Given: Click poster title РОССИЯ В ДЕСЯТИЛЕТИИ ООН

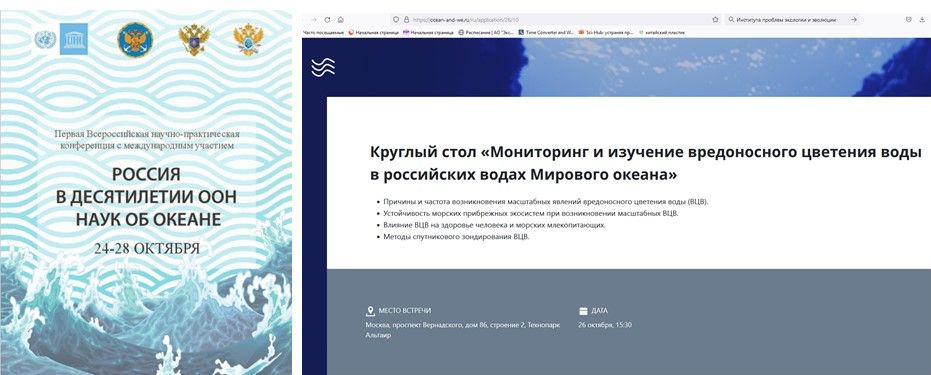Looking at the screenshot, I should (147, 197).
